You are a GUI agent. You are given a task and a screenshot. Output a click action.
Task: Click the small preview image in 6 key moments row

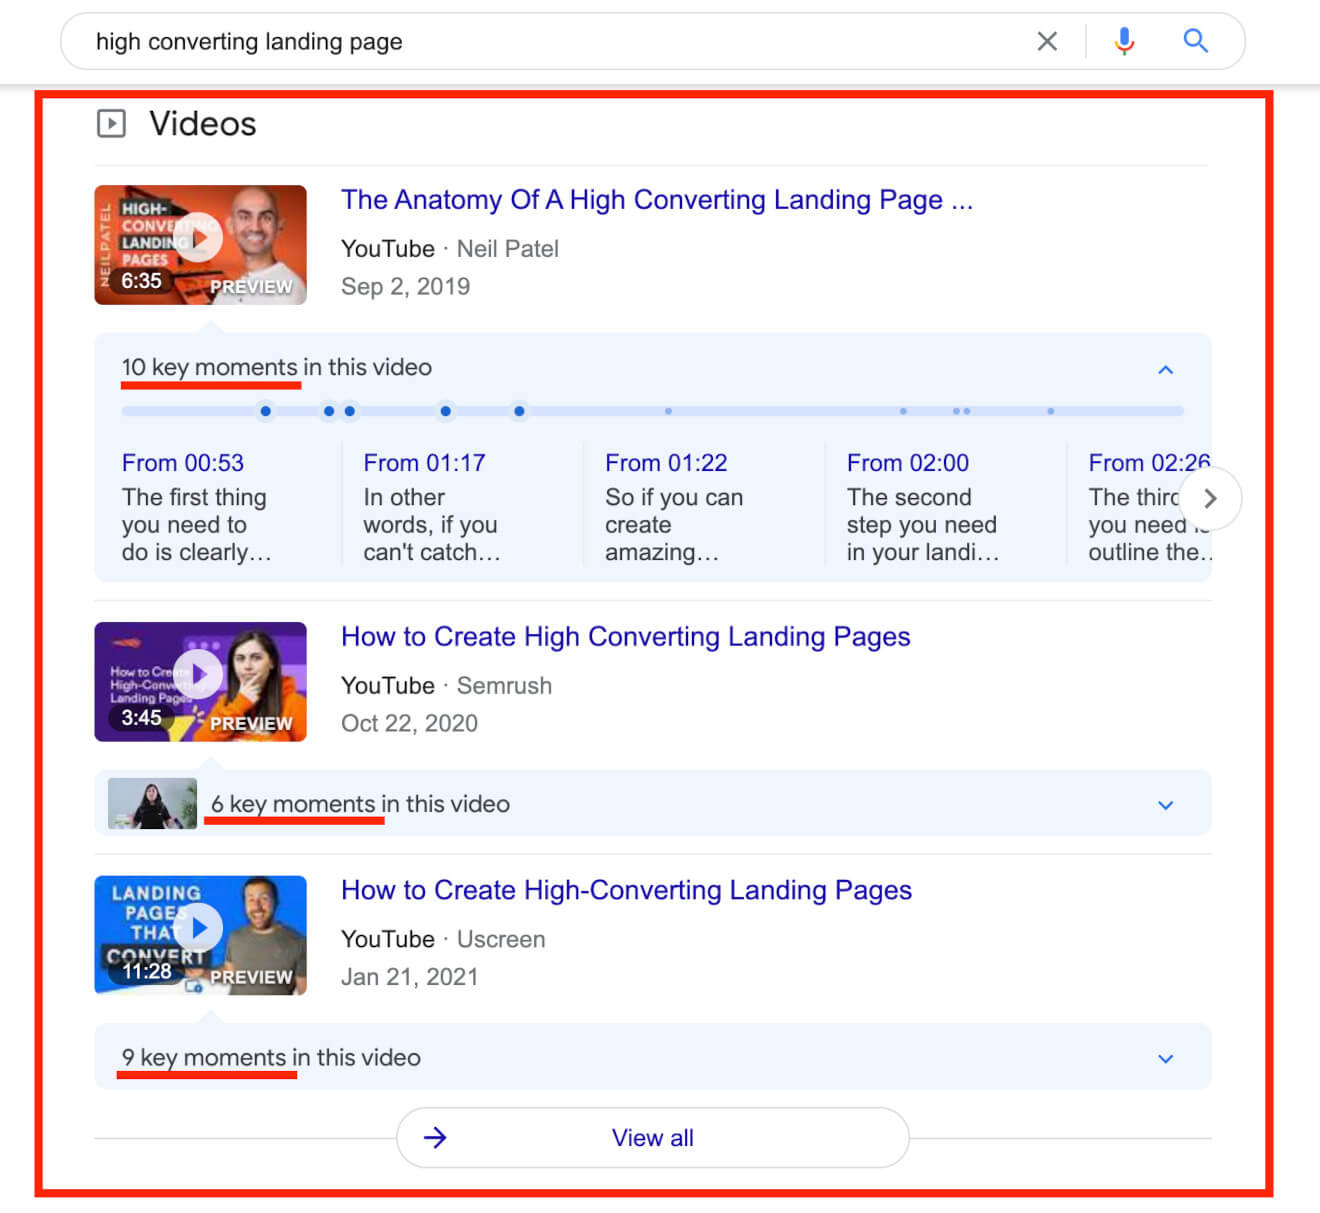(152, 803)
